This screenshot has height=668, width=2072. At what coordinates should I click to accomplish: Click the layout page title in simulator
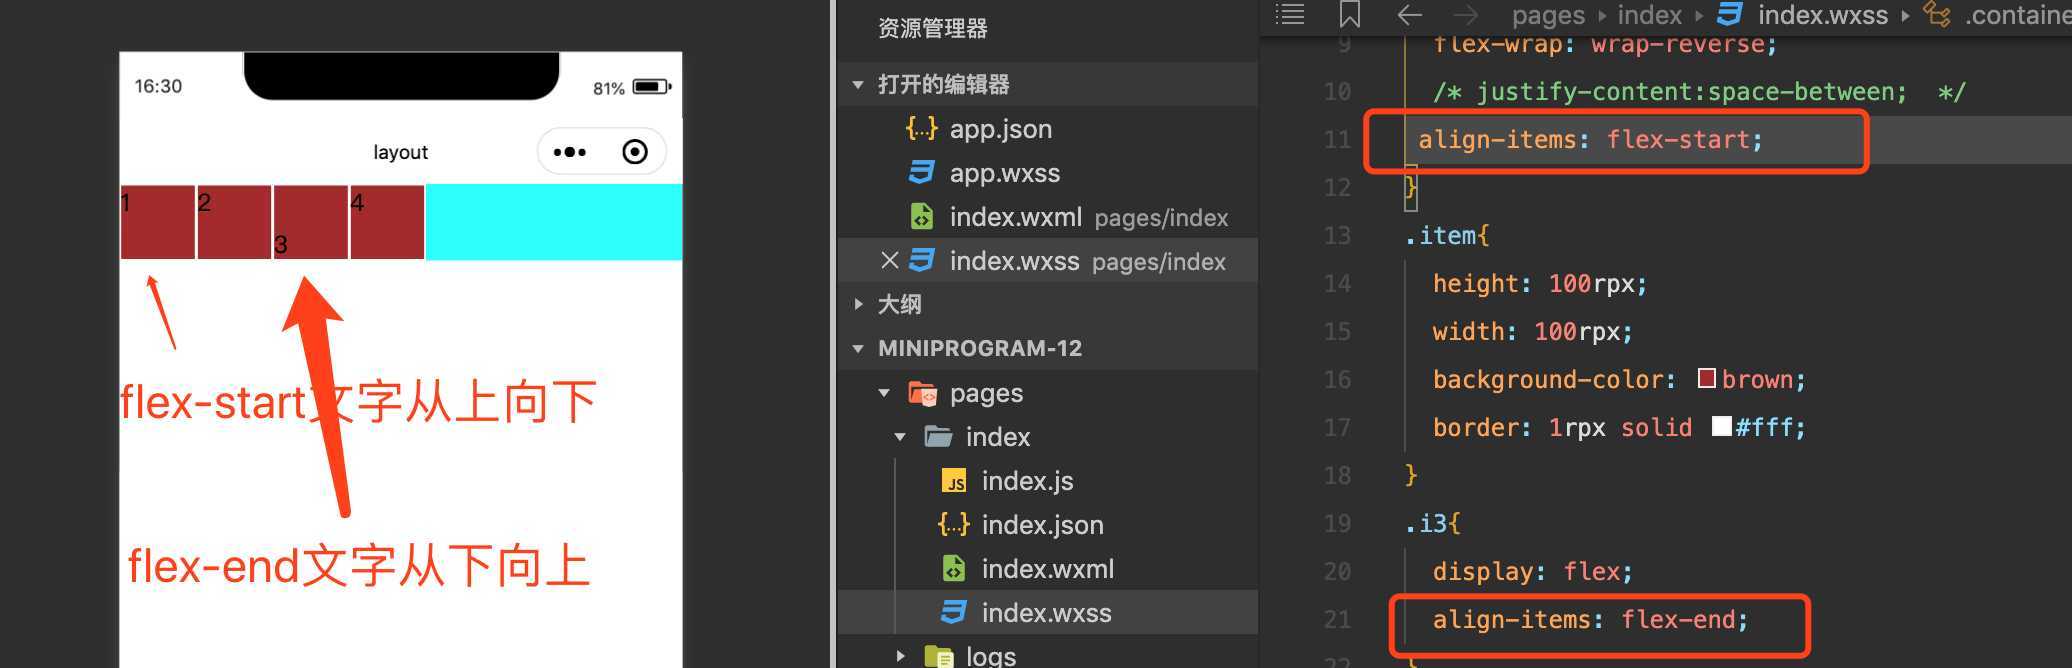[x=400, y=152]
